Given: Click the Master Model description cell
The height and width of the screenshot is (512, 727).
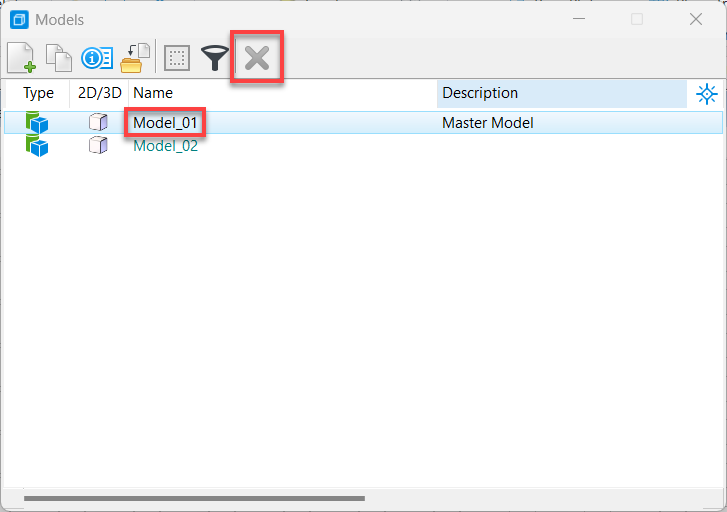Looking at the screenshot, I should [x=487, y=123].
